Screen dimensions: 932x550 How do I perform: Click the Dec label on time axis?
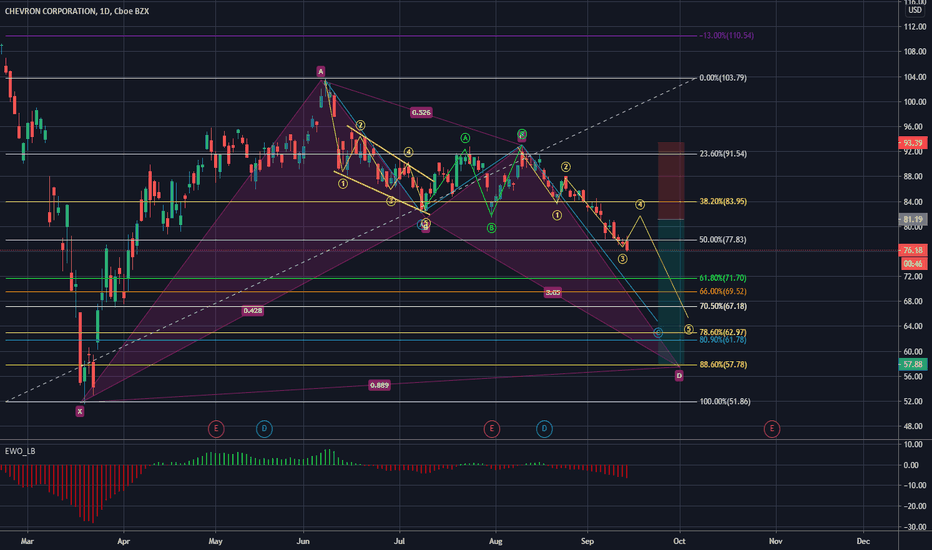click(x=863, y=541)
